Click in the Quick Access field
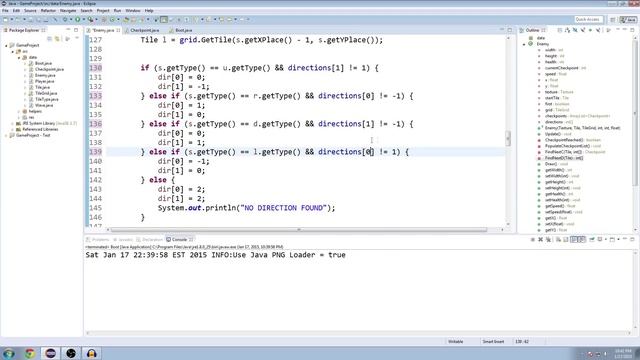Image resolution: width=640 pixels, height=360 pixels. pos(589,19)
